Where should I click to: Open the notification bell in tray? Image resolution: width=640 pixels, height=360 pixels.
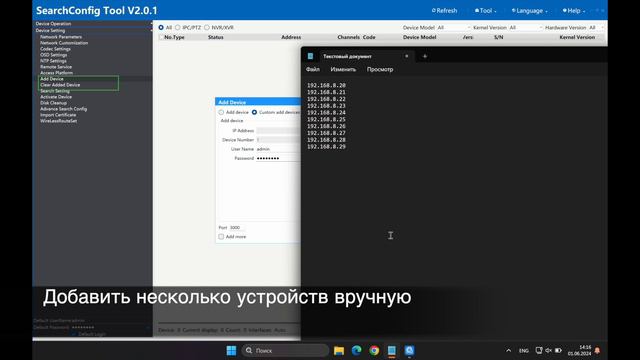click(598, 351)
